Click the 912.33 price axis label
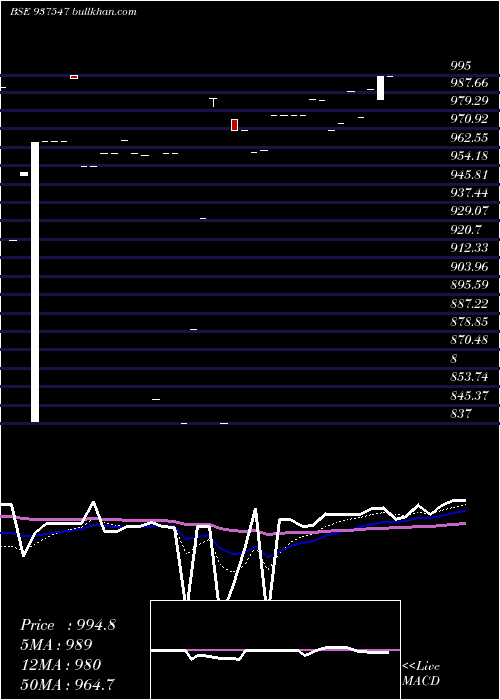 click(469, 248)
